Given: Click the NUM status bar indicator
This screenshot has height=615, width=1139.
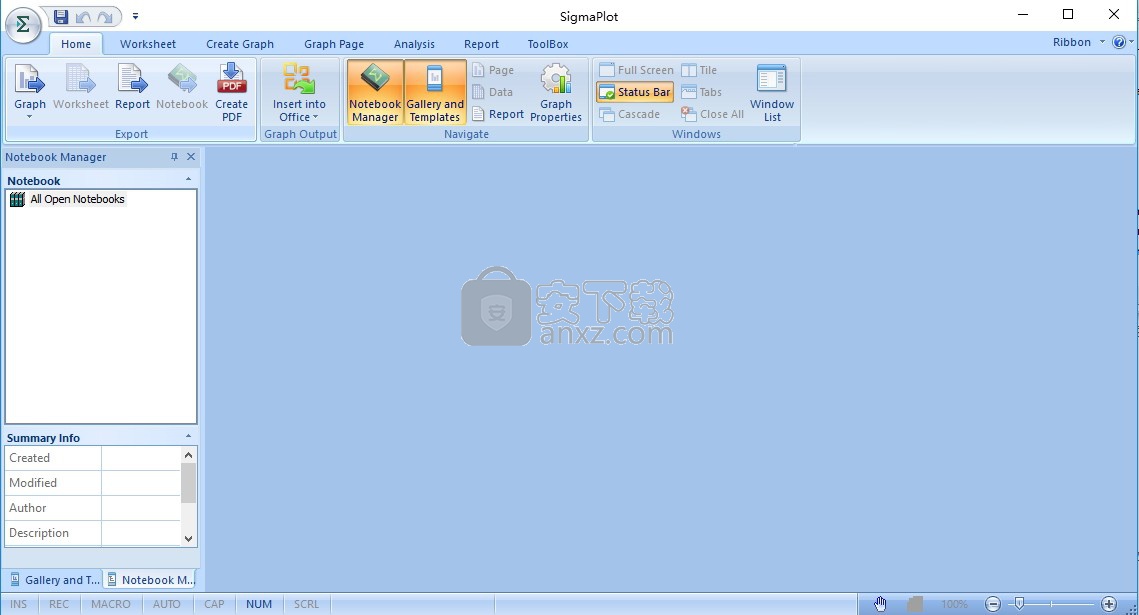Looking at the screenshot, I should pyautogui.click(x=259, y=604).
